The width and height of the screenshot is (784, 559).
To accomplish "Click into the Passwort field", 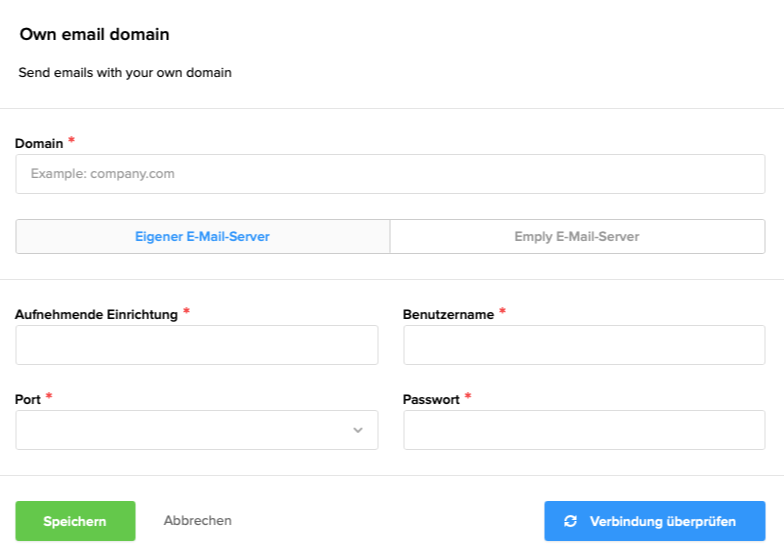I will 584,430.
